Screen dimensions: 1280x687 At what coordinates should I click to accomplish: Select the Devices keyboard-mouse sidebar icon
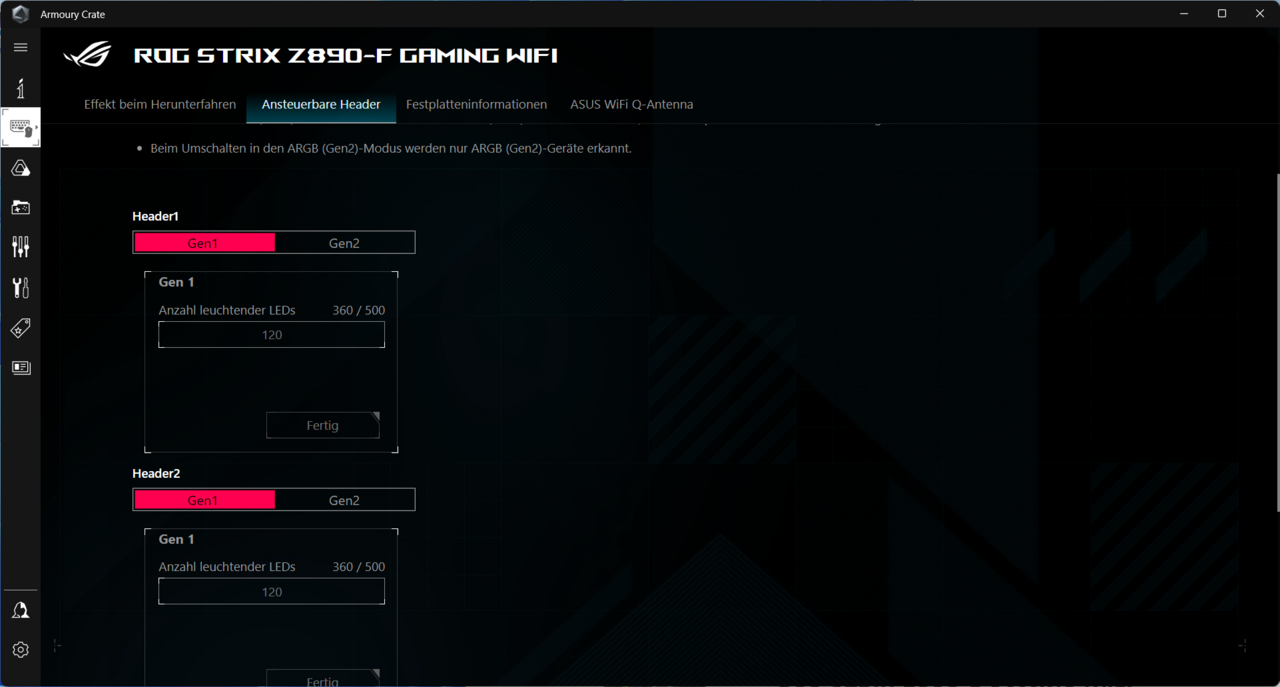(x=20, y=128)
